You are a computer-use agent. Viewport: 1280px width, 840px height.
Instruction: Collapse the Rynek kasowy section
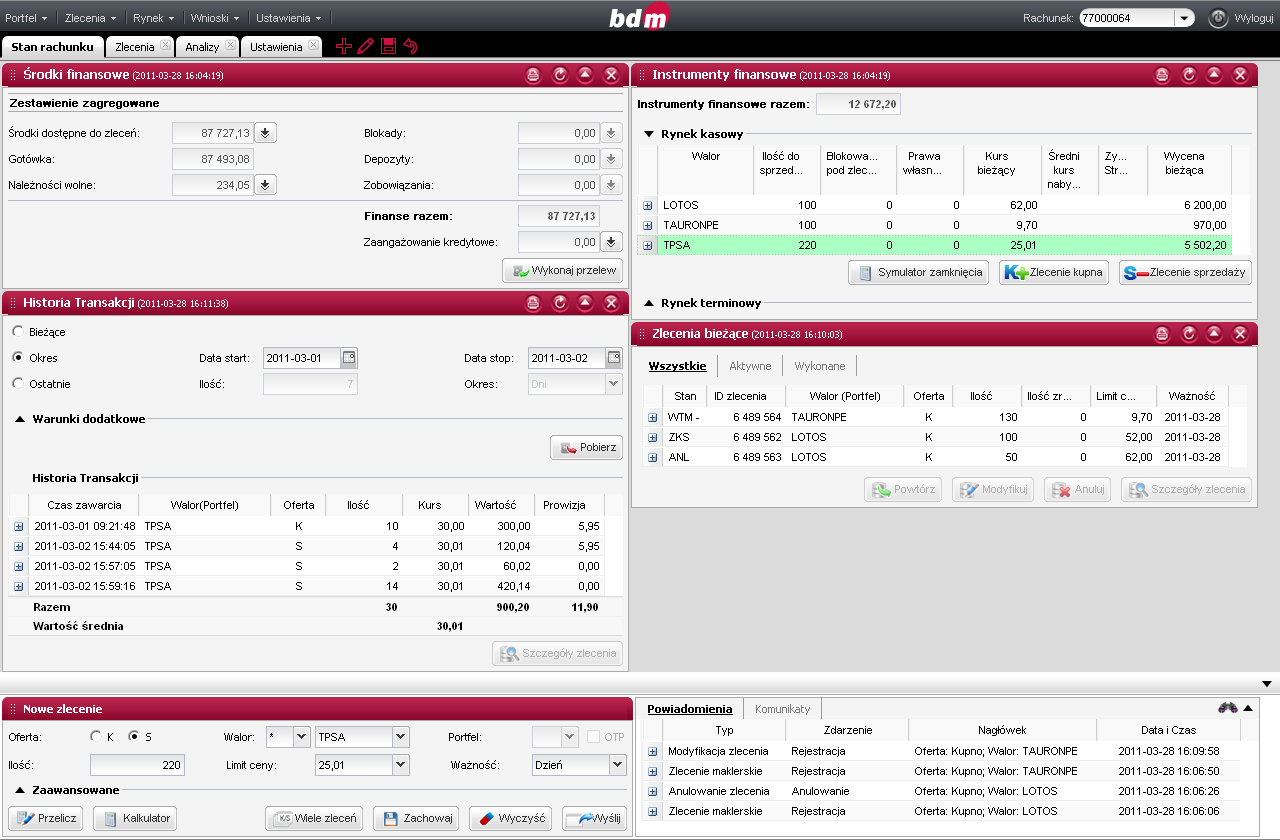(649, 133)
